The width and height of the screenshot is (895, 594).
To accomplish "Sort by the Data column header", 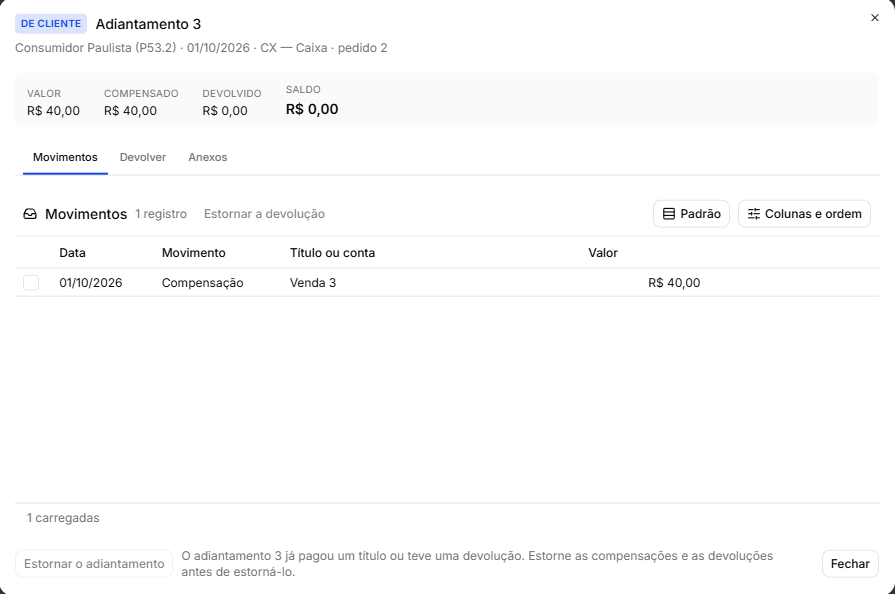I will (72, 253).
